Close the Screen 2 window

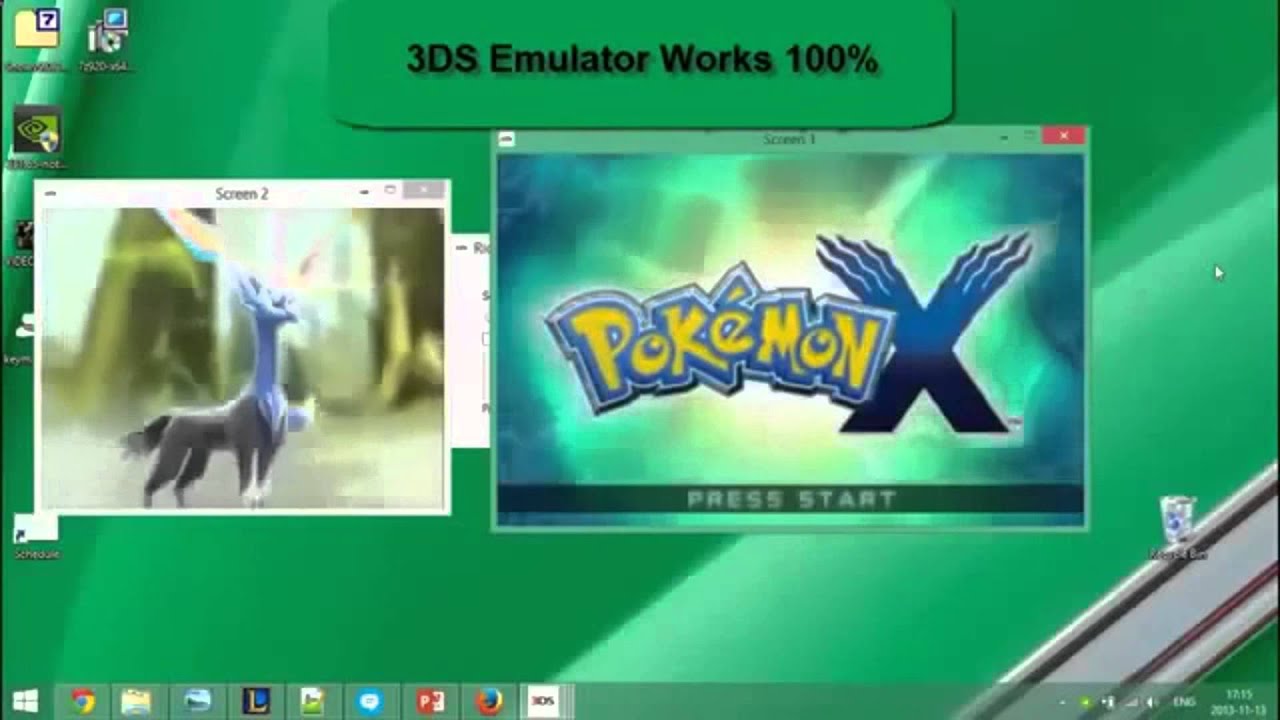tap(425, 190)
